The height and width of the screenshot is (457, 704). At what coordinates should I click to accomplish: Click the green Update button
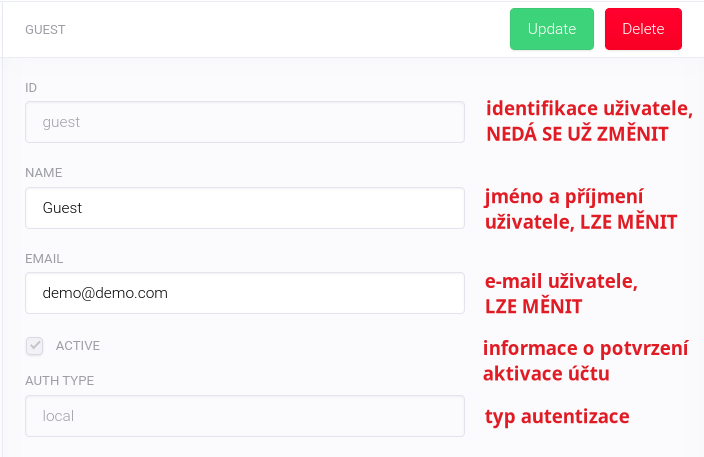pos(552,29)
